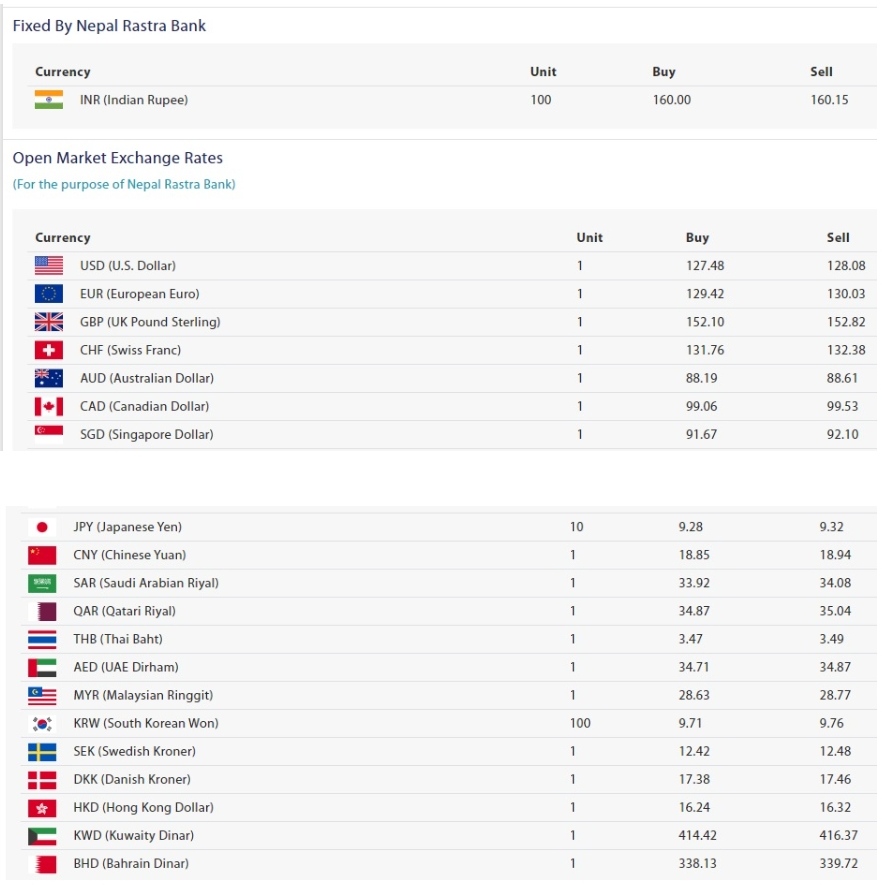The image size is (882, 885).
Task: Click the U.S. flag icon
Action: coord(49,265)
